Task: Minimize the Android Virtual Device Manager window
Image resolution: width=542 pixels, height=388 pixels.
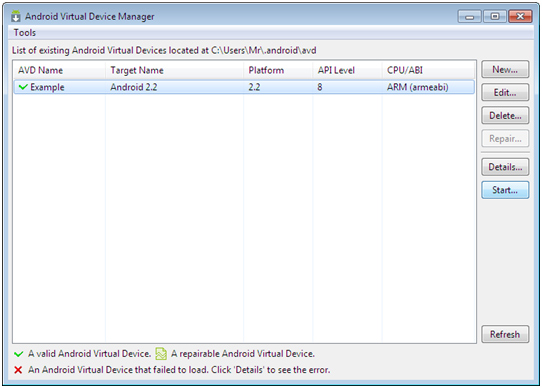Action: pyautogui.click(x=469, y=16)
